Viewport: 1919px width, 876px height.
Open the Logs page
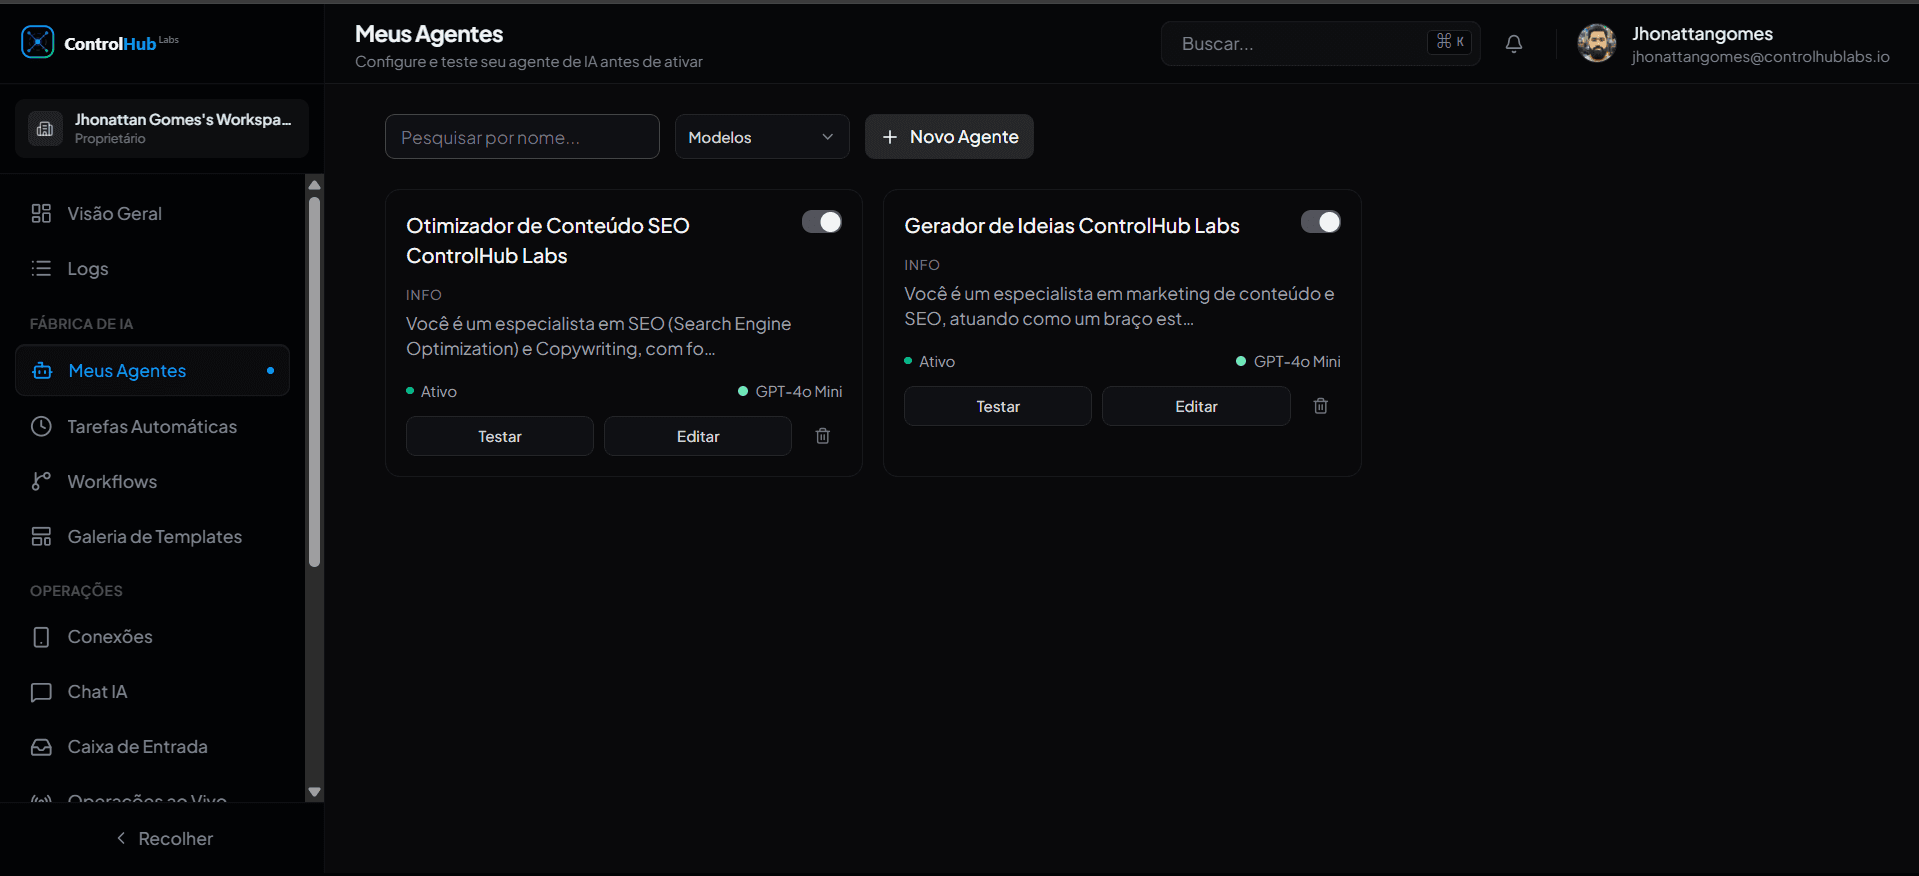152,268
